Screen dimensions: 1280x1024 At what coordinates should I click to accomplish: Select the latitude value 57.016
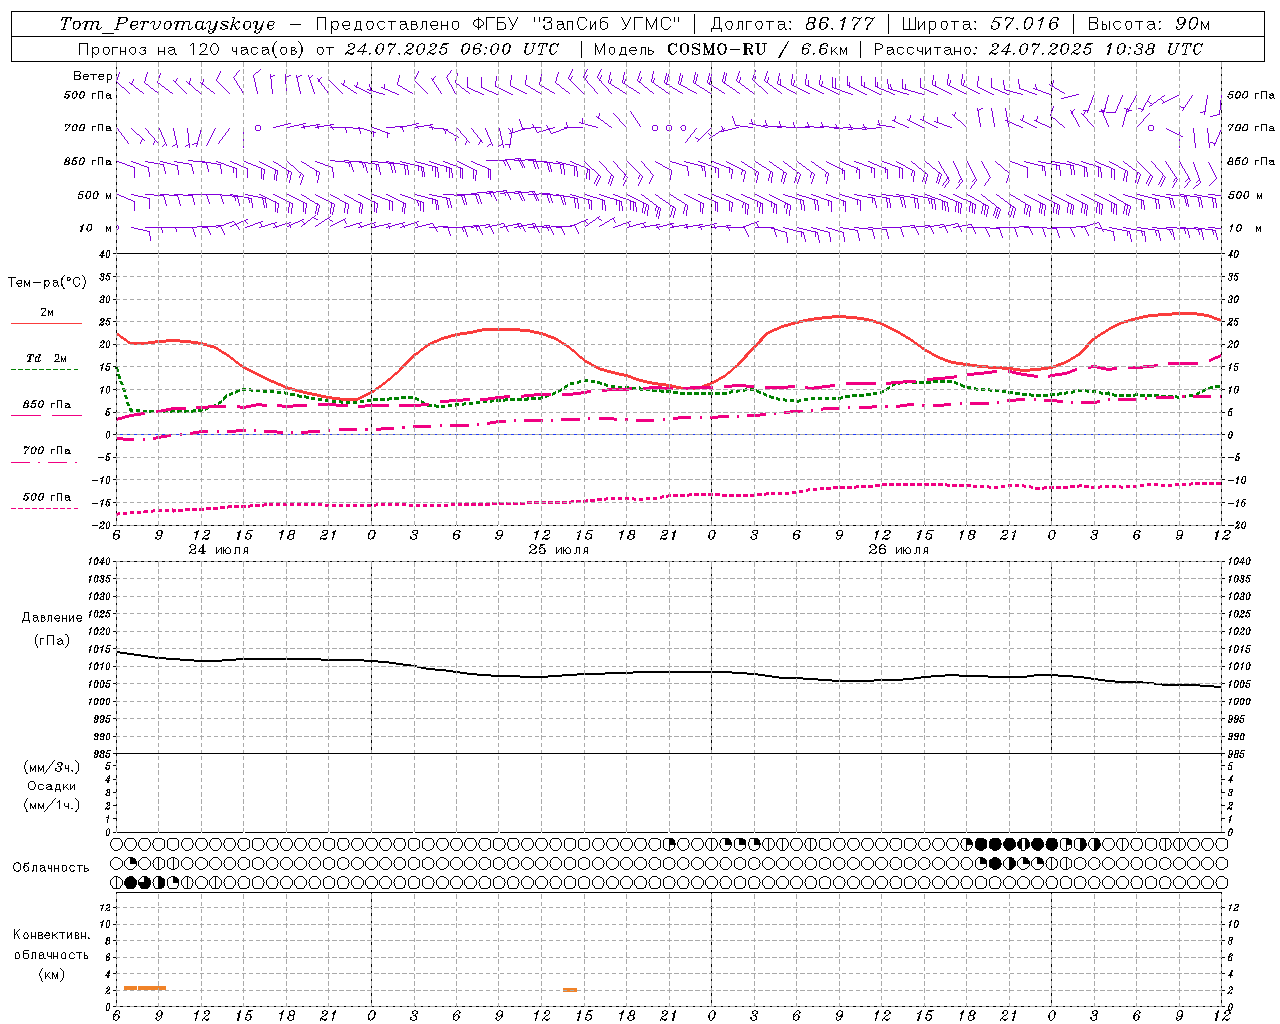1025,24
